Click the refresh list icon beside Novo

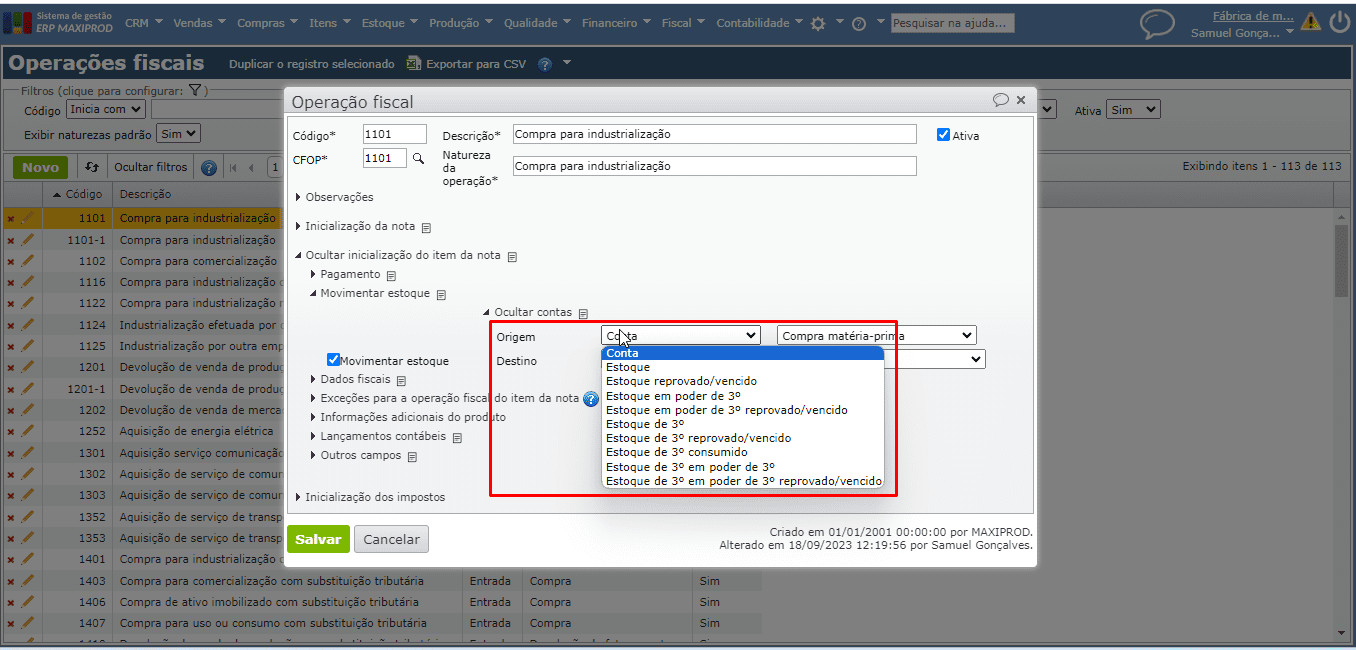pyautogui.click(x=92, y=167)
